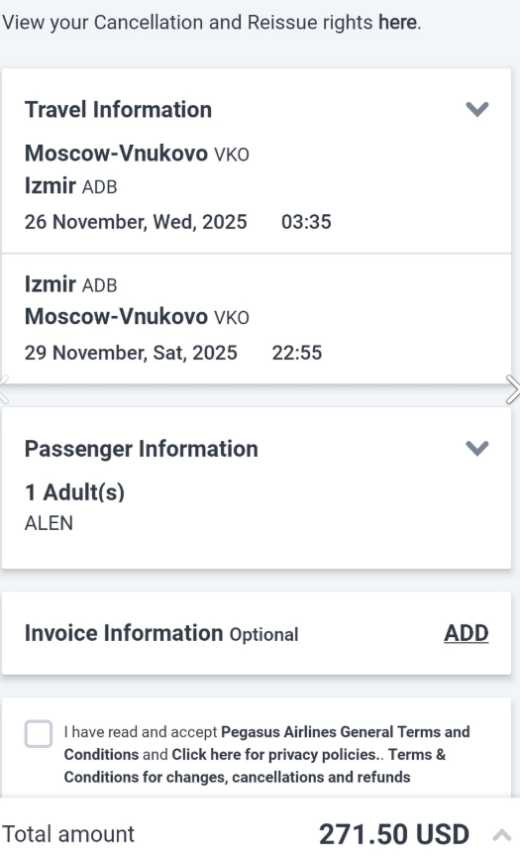Select the Passenger Information heading
The image size is (520, 856).
point(141,449)
